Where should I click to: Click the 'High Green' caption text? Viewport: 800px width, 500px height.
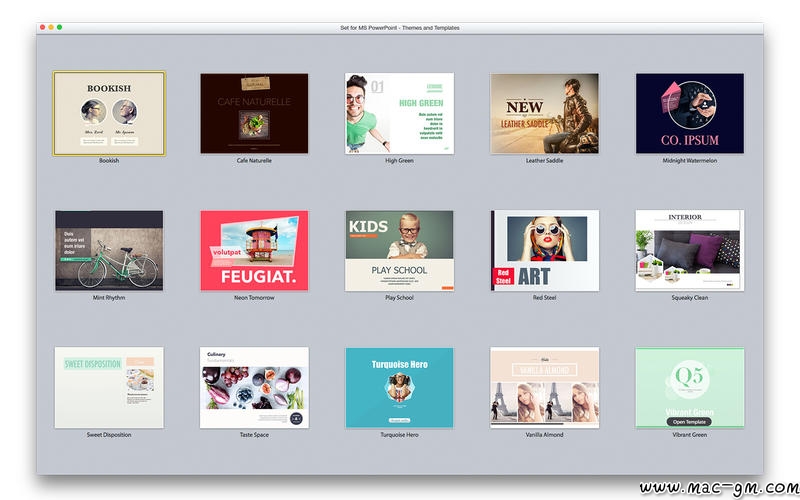click(x=399, y=160)
